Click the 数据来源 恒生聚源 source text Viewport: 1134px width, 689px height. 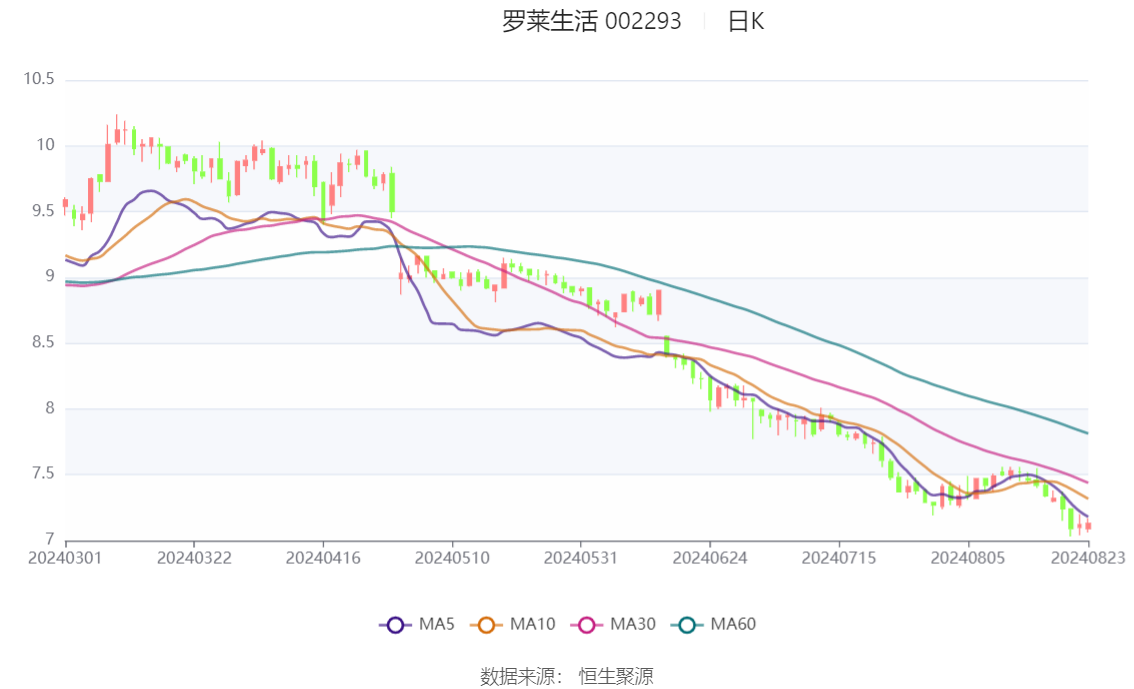pos(567,676)
